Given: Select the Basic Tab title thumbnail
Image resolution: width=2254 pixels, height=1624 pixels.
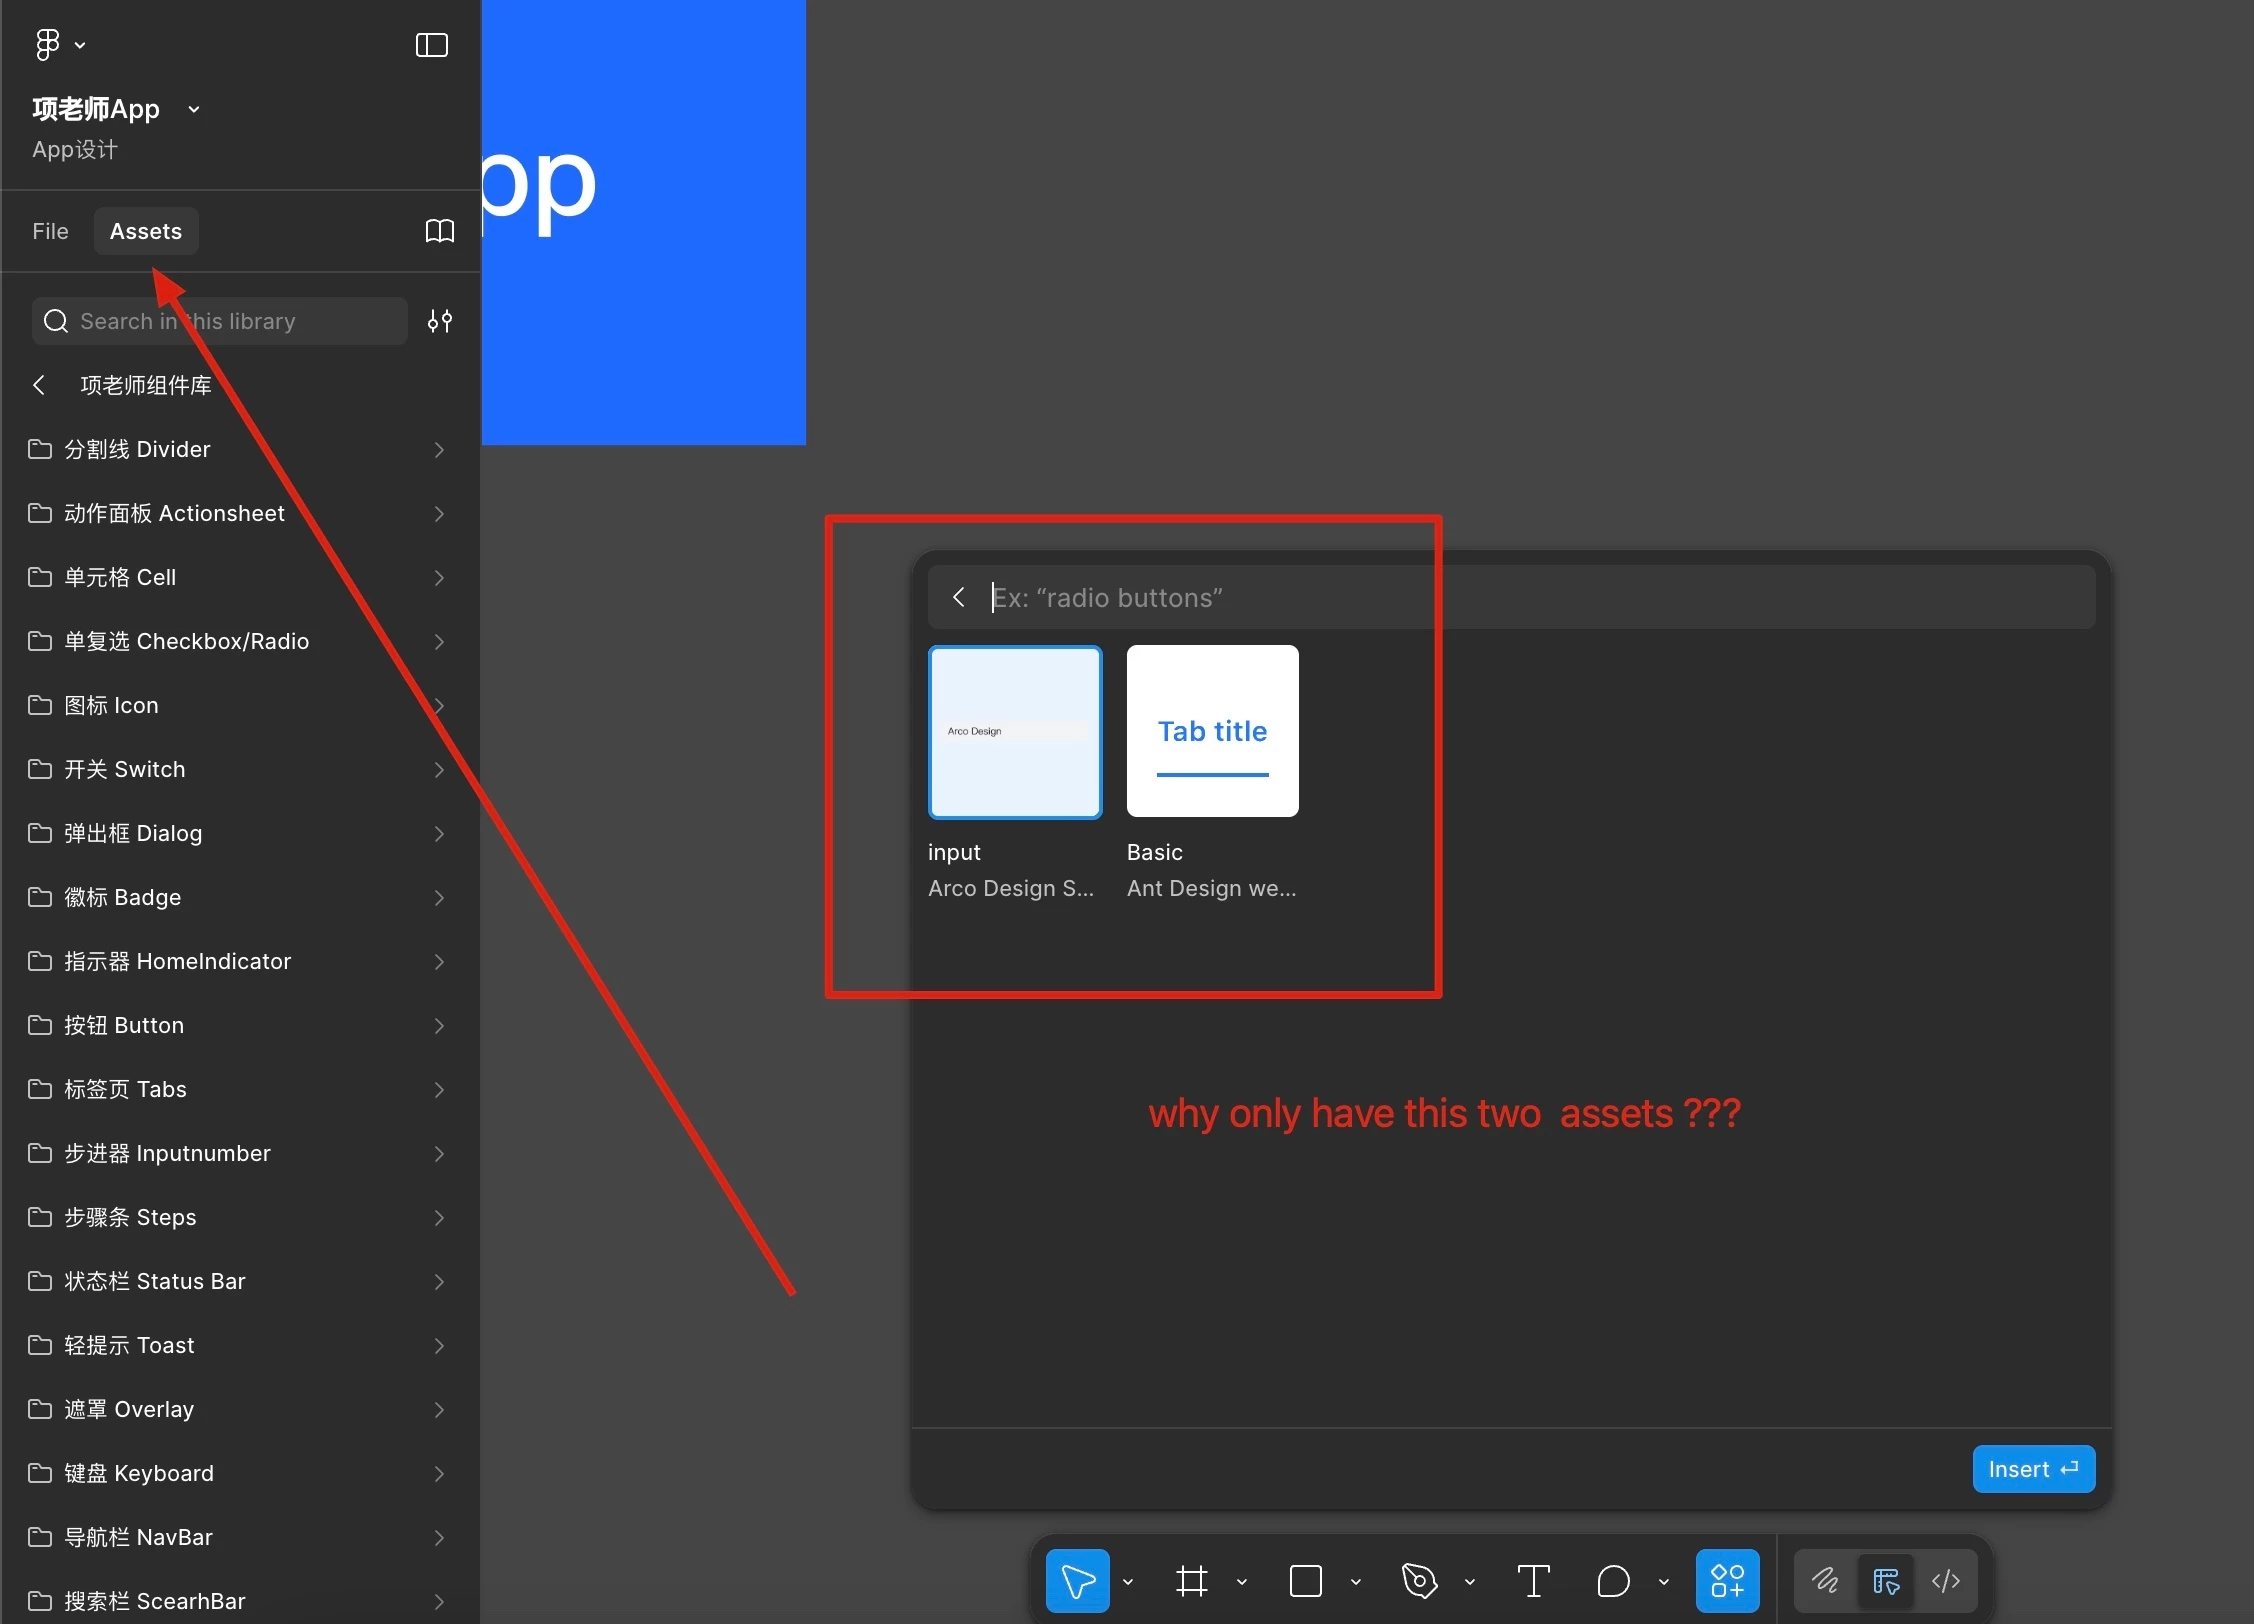Looking at the screenshot, I should (1212, 731).
